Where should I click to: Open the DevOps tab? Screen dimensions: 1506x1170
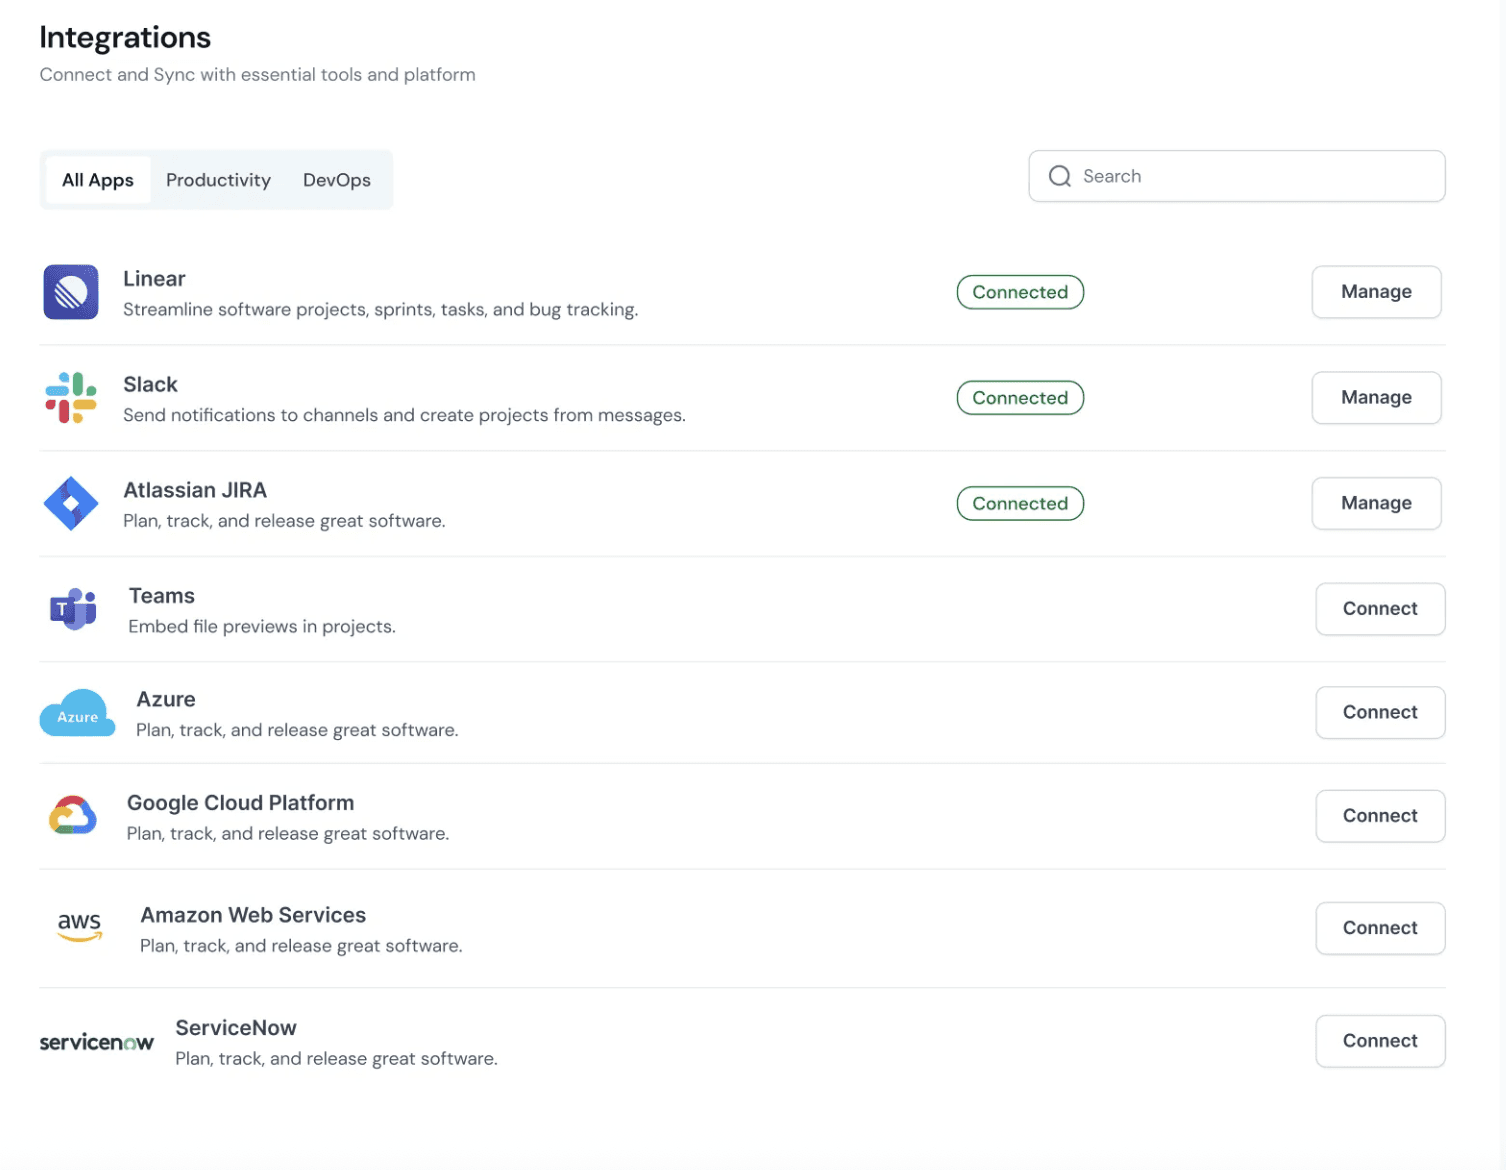click(337, 180)
